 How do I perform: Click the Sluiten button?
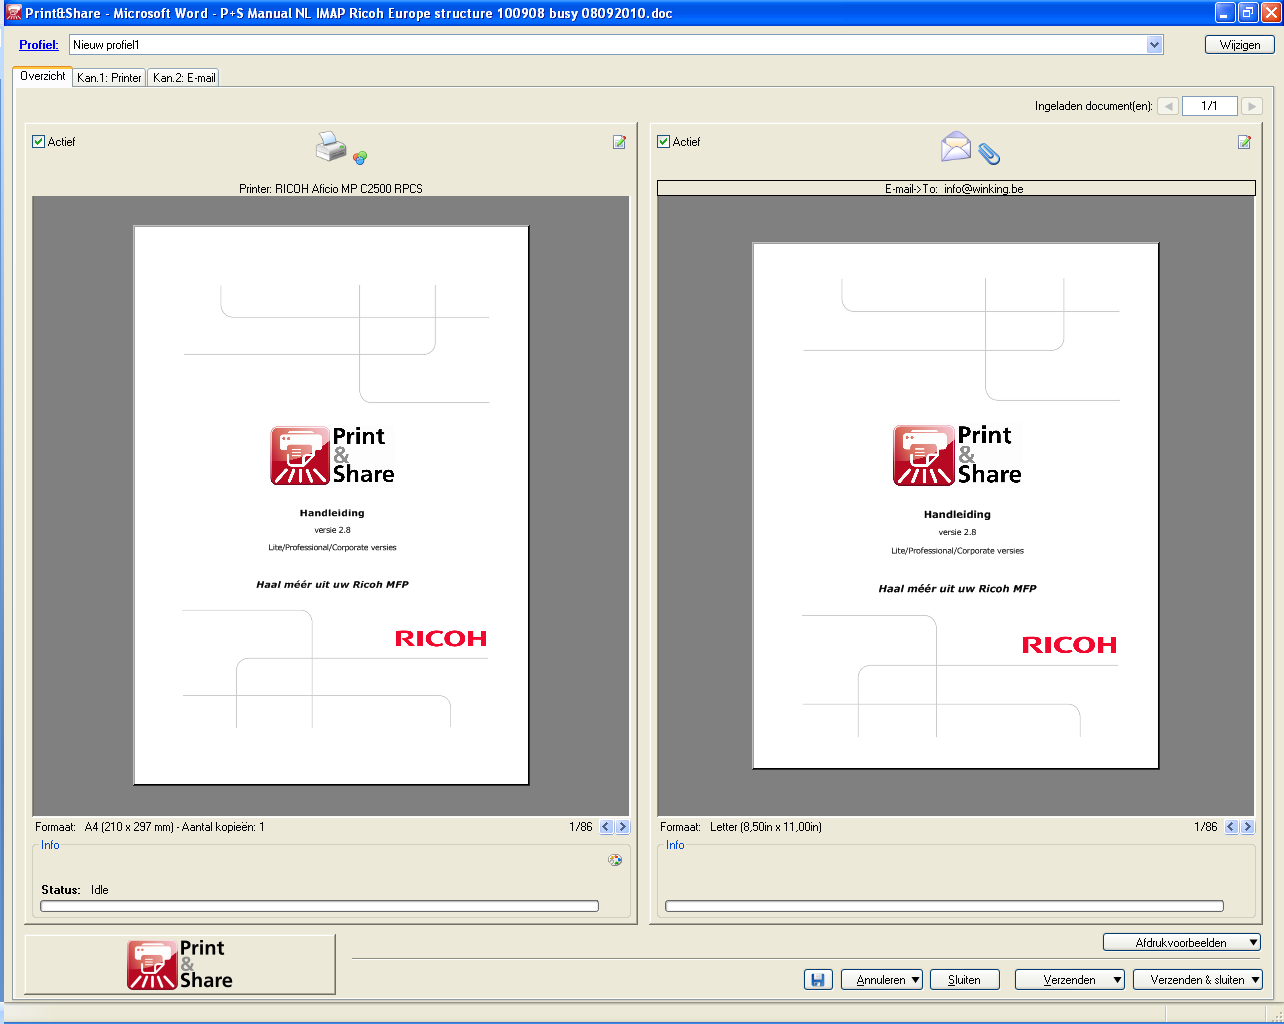[964, 980]
